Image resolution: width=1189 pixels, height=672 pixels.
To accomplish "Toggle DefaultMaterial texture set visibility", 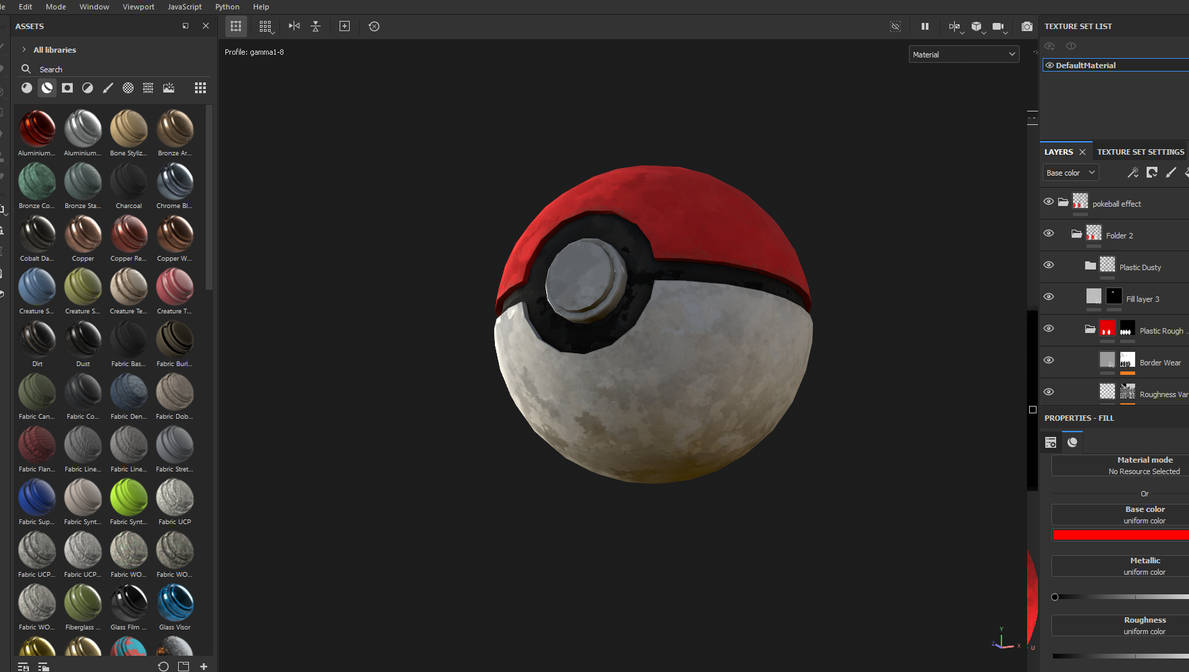I will 1049,65.
